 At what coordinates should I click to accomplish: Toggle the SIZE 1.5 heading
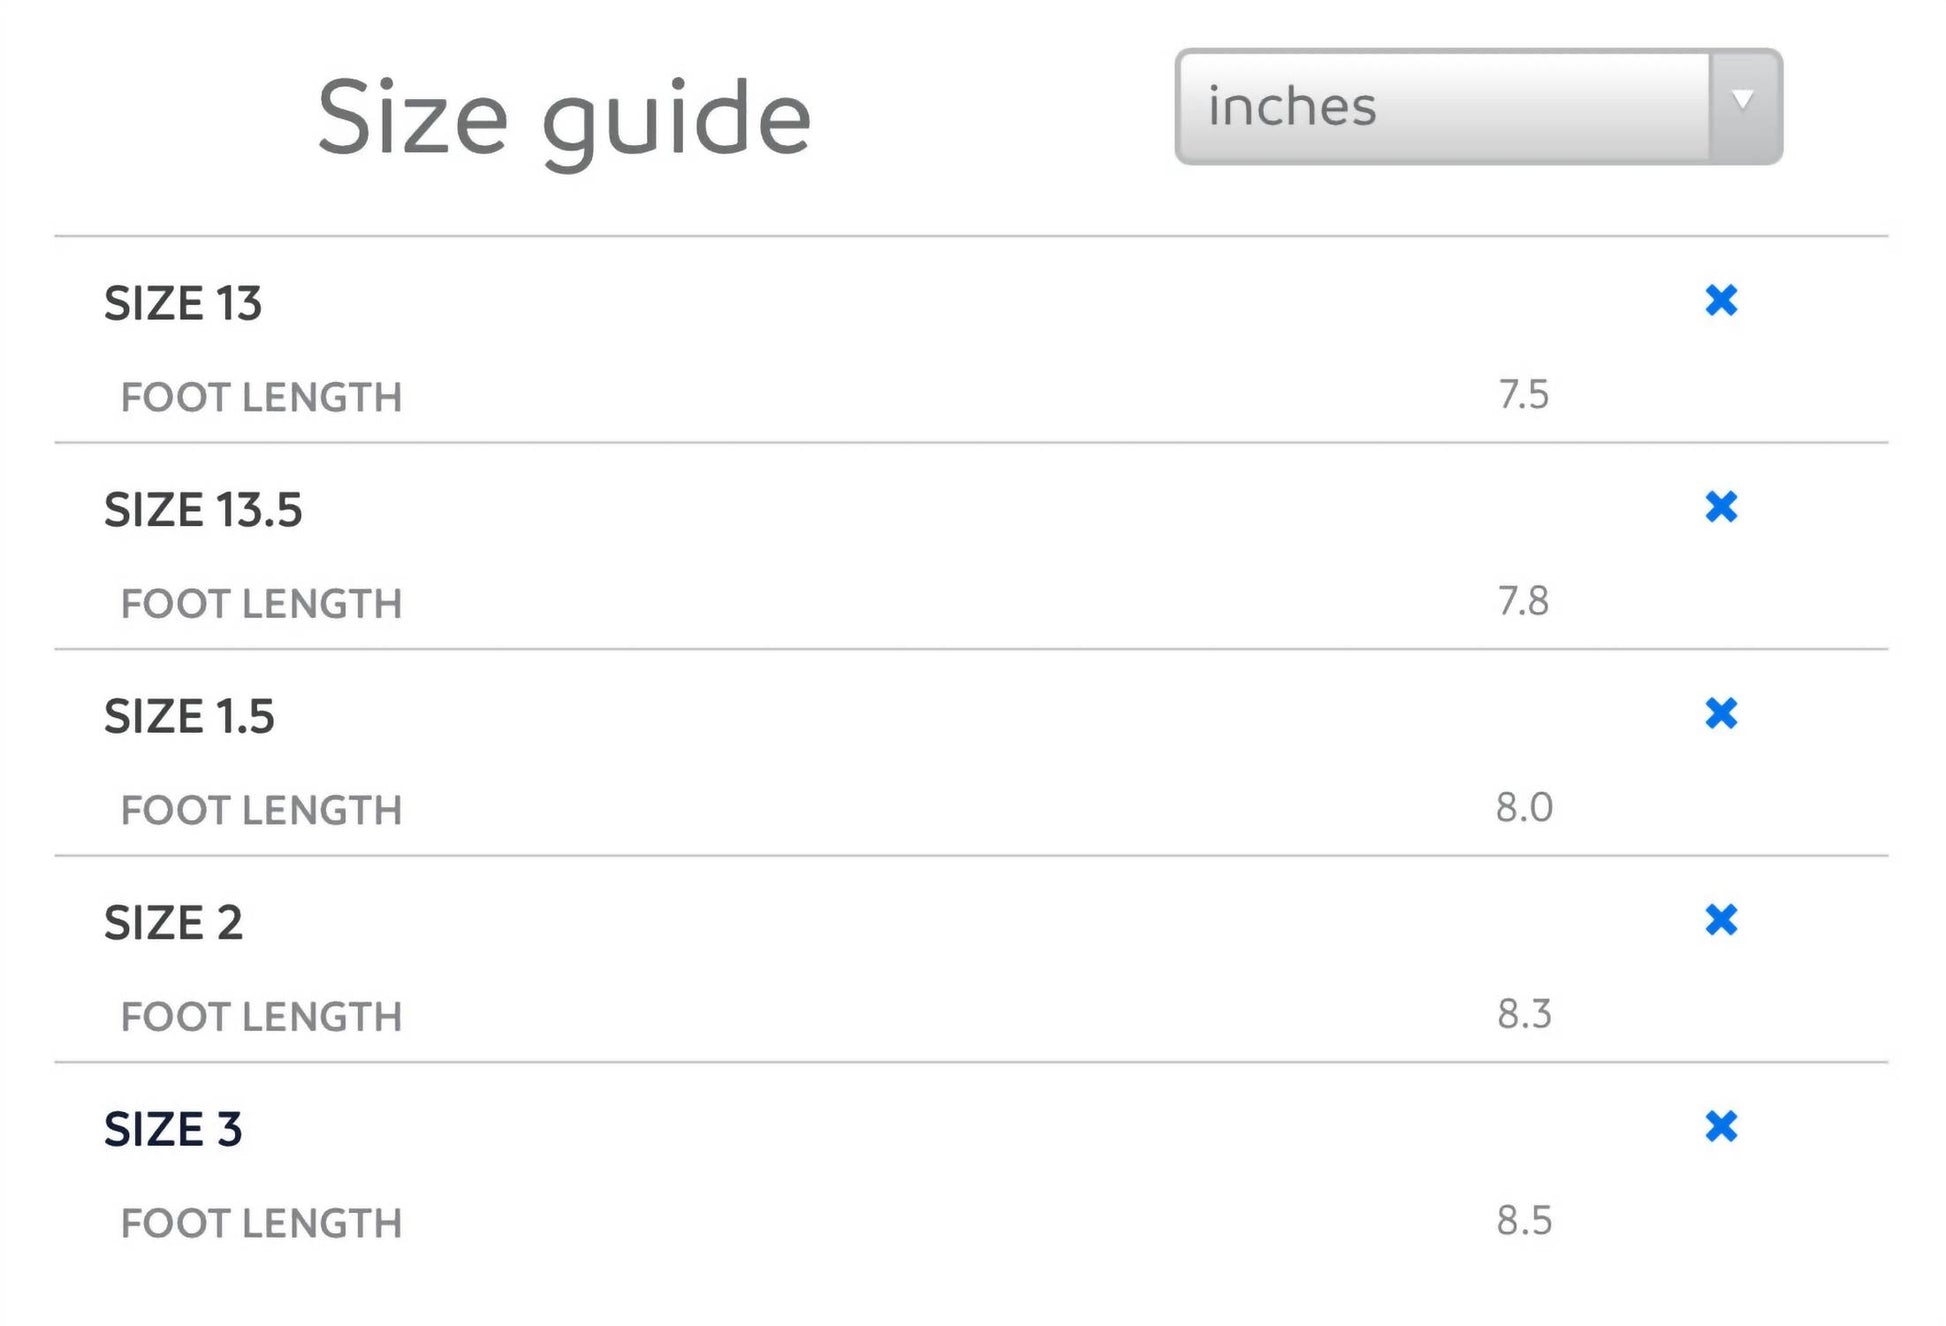tap(189, 716)
